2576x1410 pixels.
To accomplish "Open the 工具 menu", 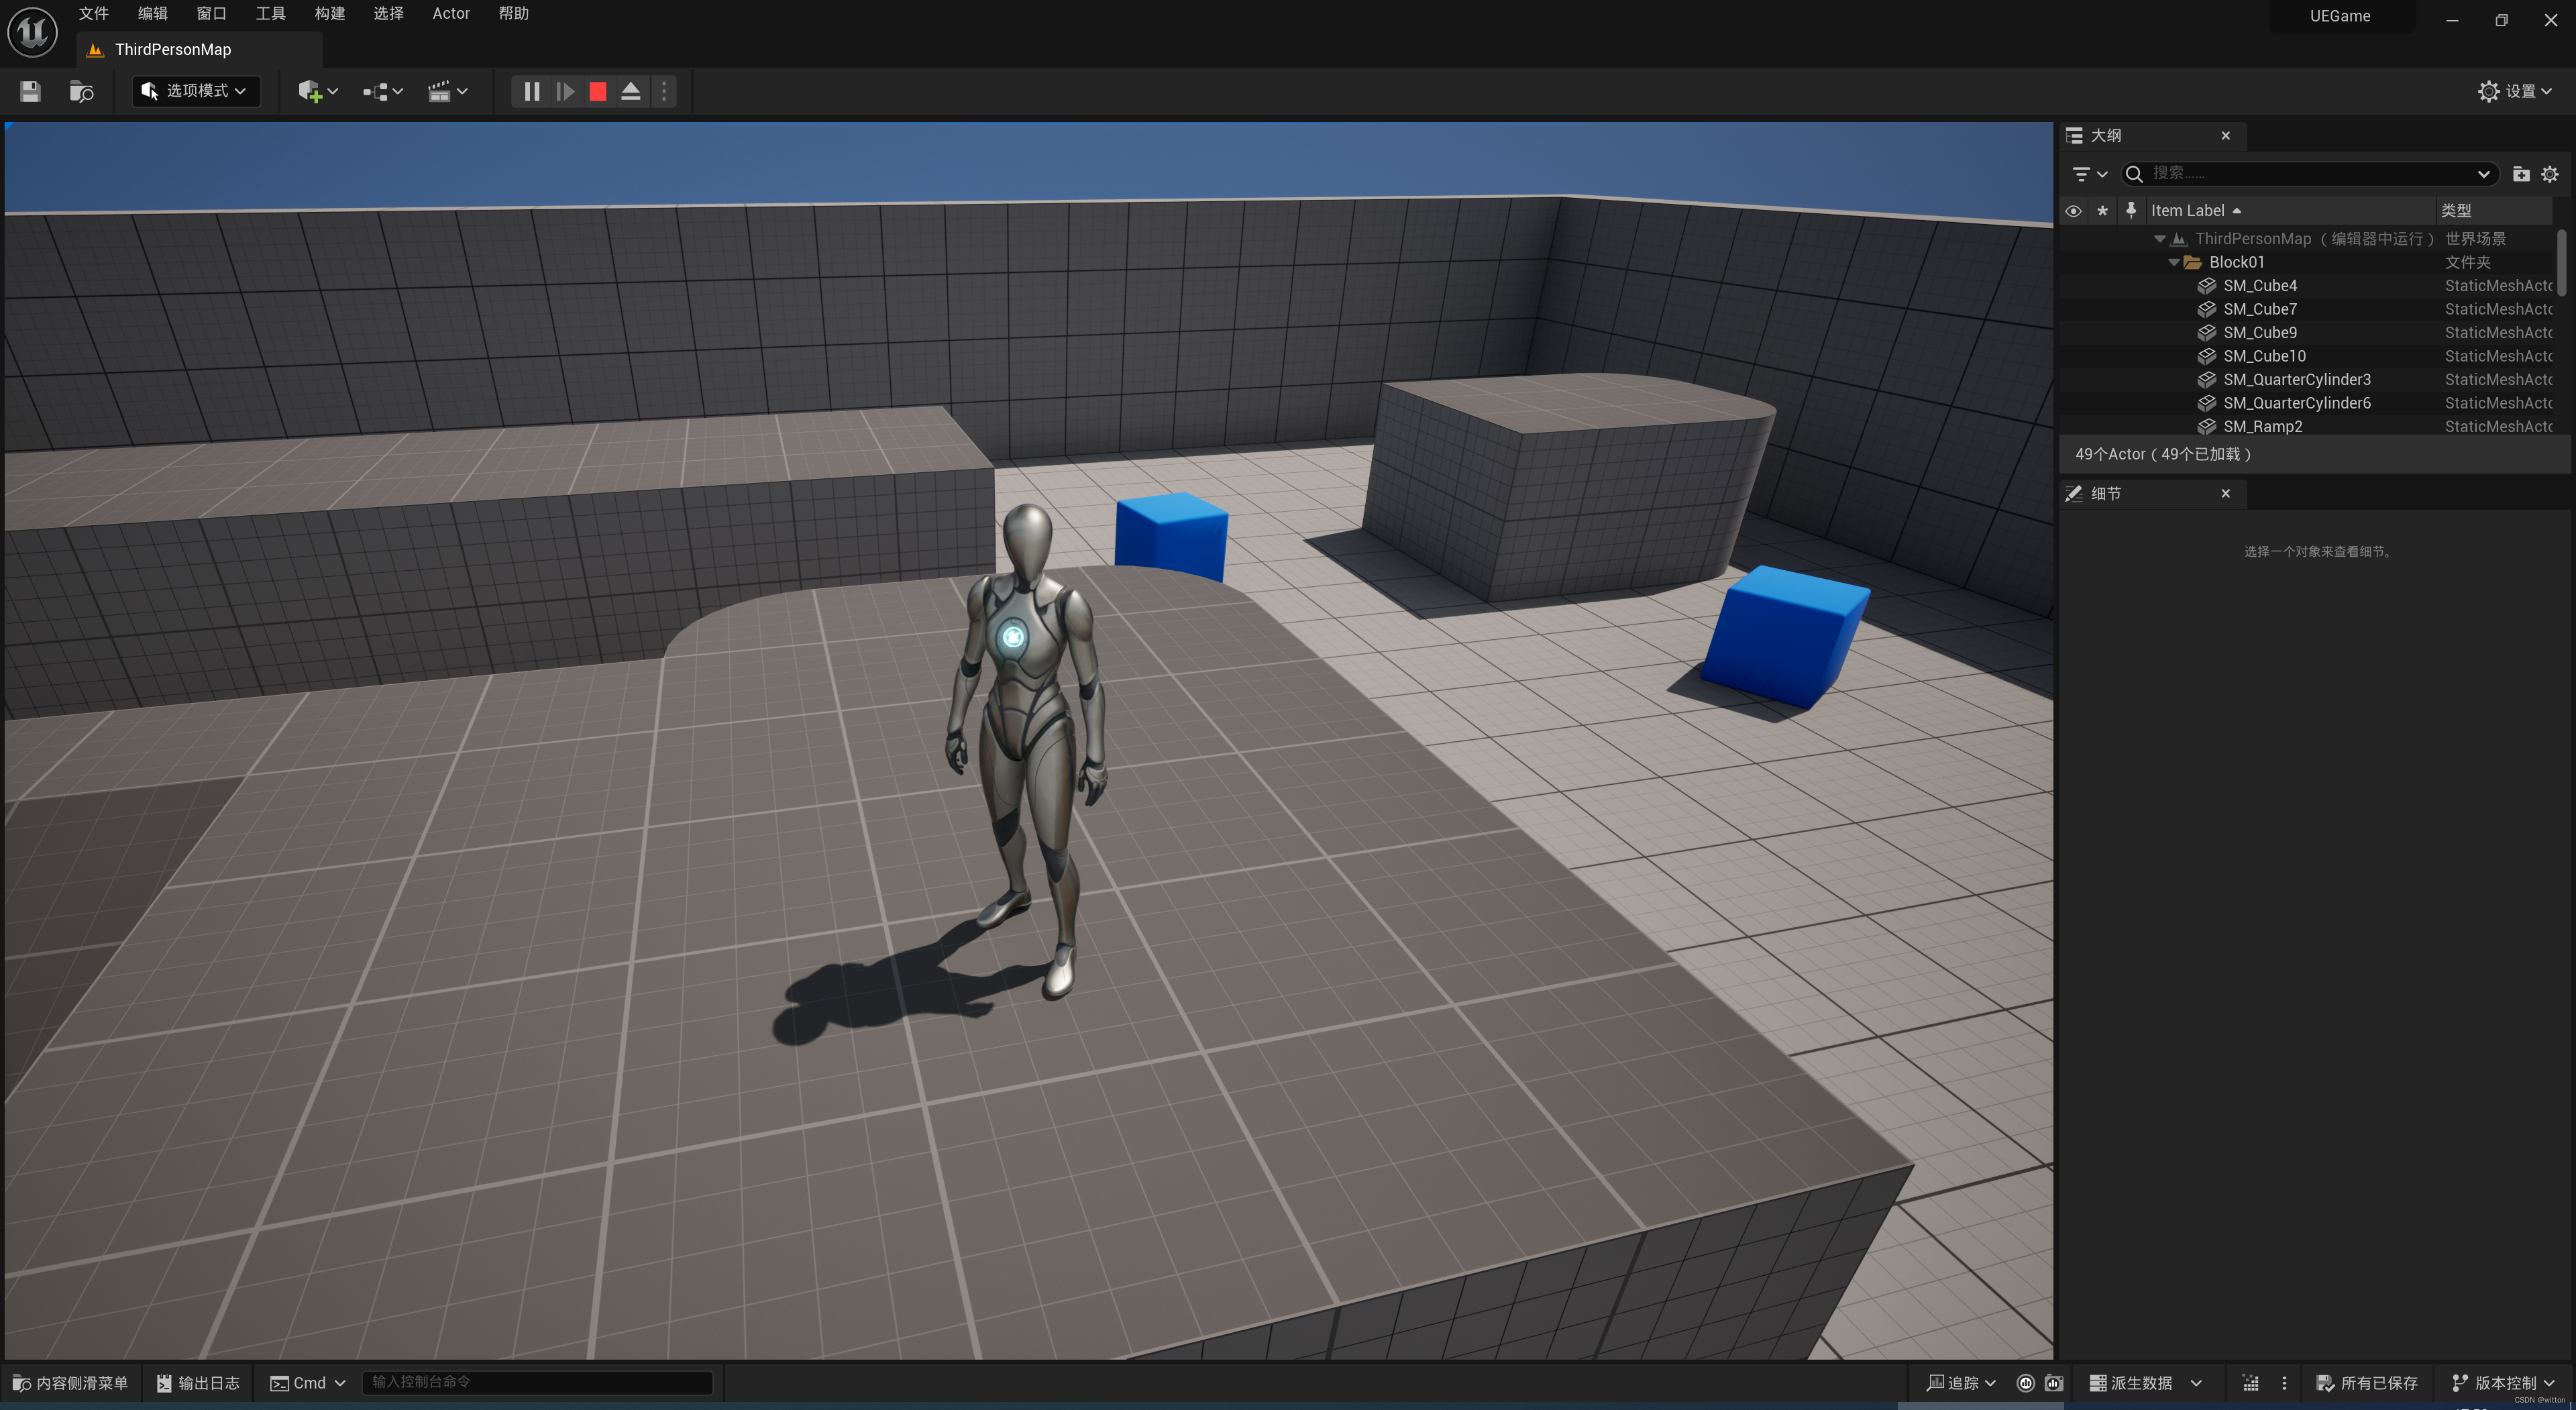I will [270, 14].
